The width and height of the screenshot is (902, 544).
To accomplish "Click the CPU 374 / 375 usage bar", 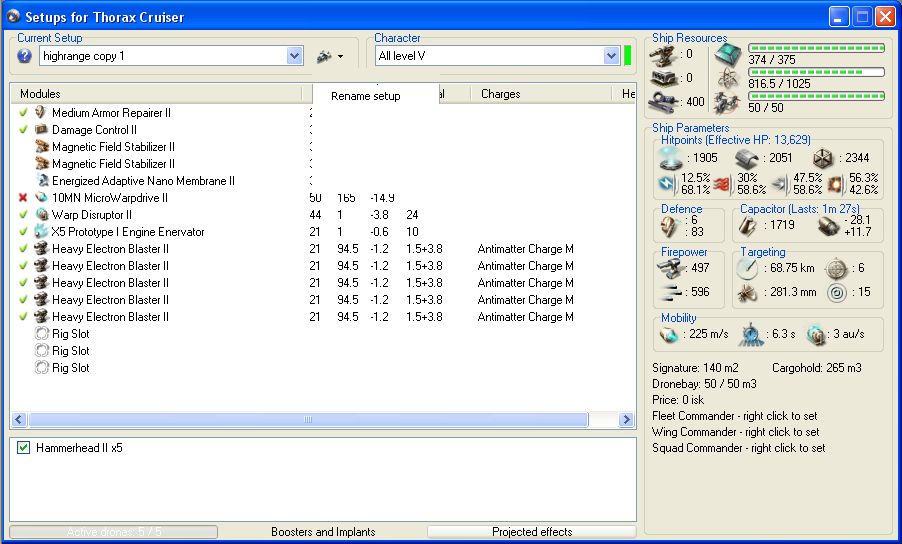I will (816, 48).
